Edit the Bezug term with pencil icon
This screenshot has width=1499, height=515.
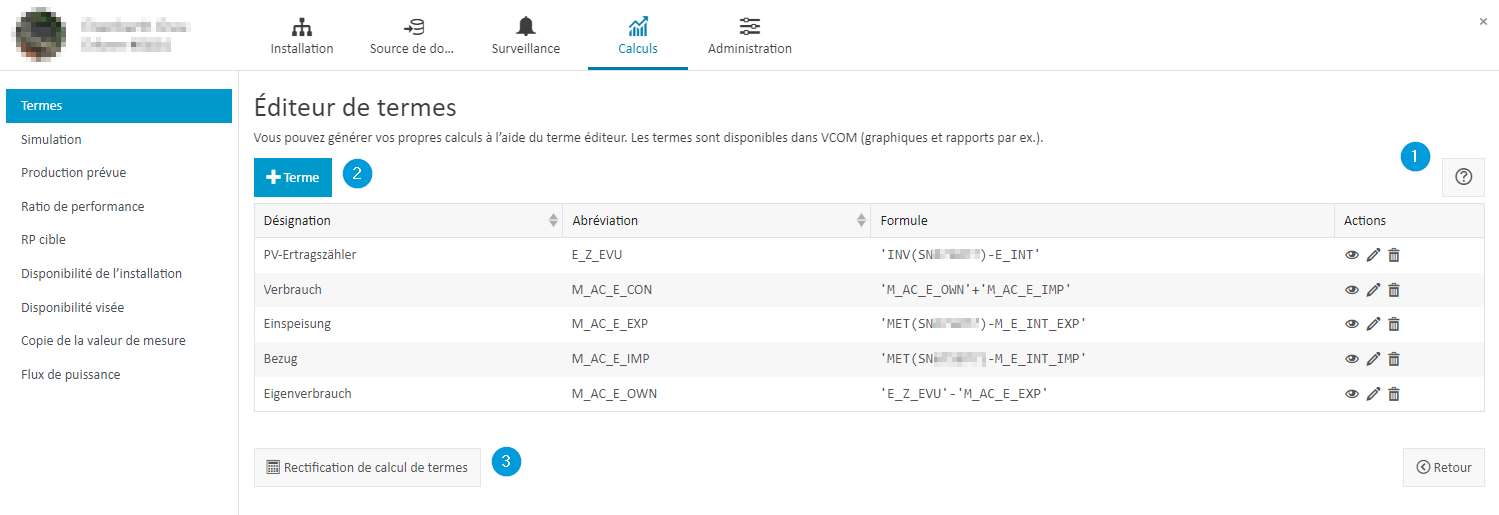click(1373, 359)
